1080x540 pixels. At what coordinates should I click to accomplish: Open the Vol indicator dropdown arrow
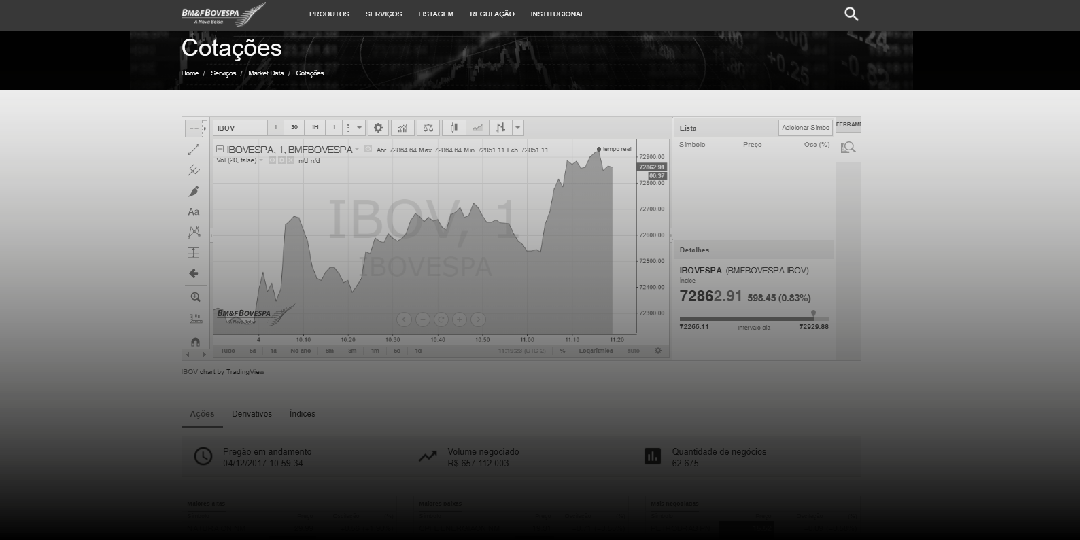[x=261, y=160]
